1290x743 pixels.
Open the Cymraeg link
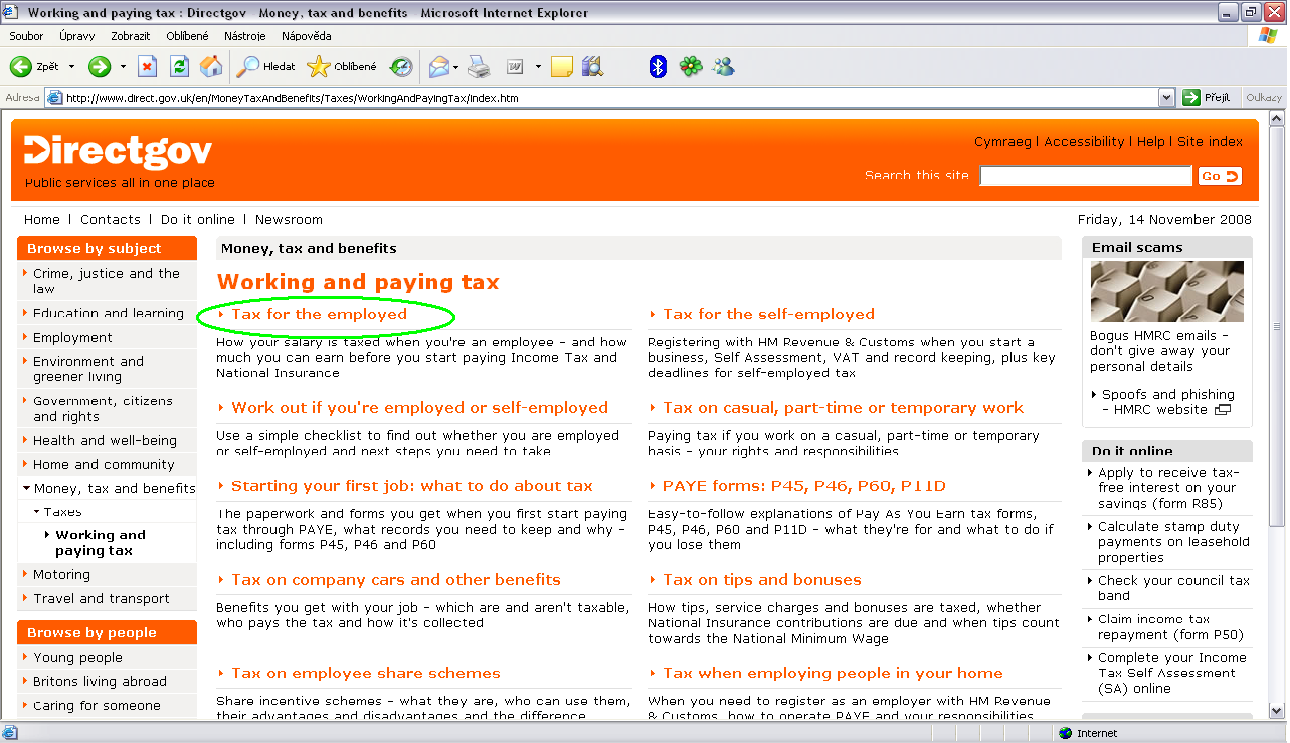point(1002,142)
